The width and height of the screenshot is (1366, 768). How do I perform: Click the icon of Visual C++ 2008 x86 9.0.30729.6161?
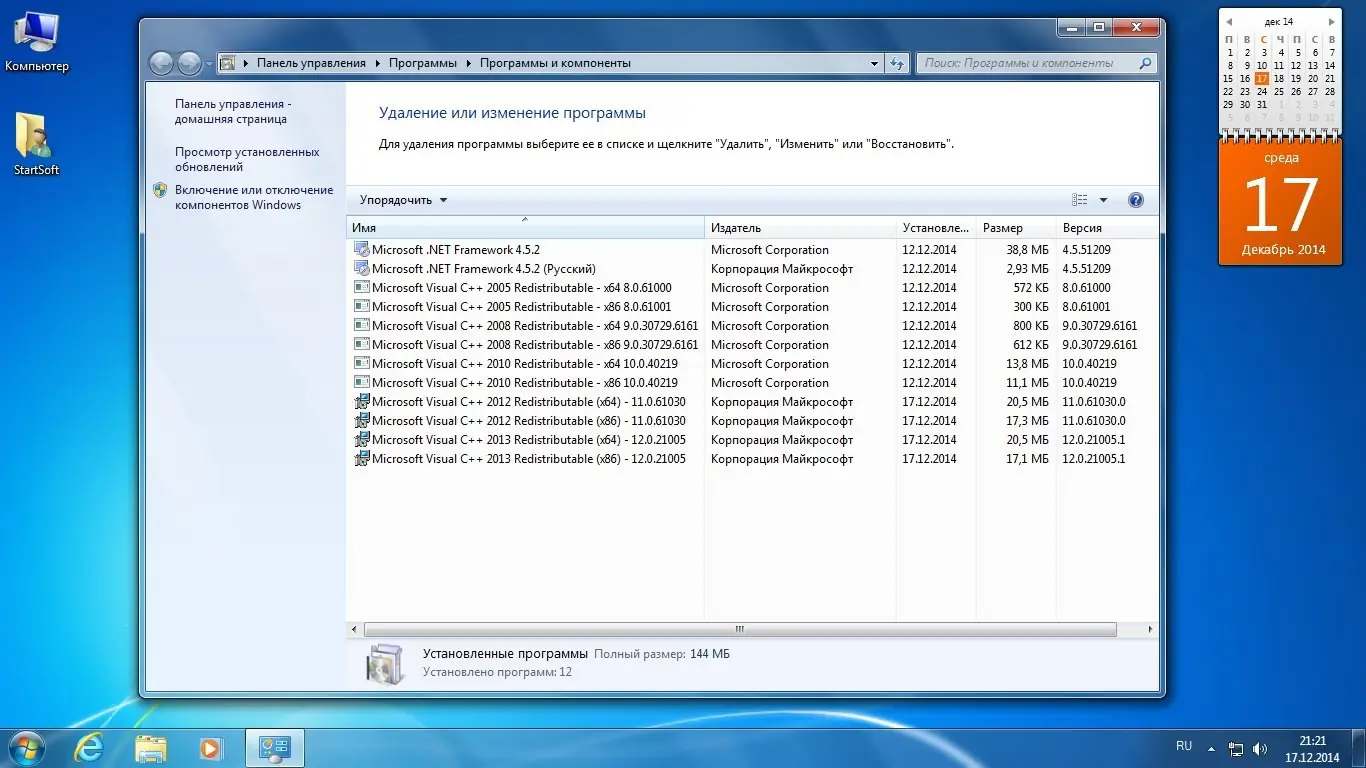point(361,345)
